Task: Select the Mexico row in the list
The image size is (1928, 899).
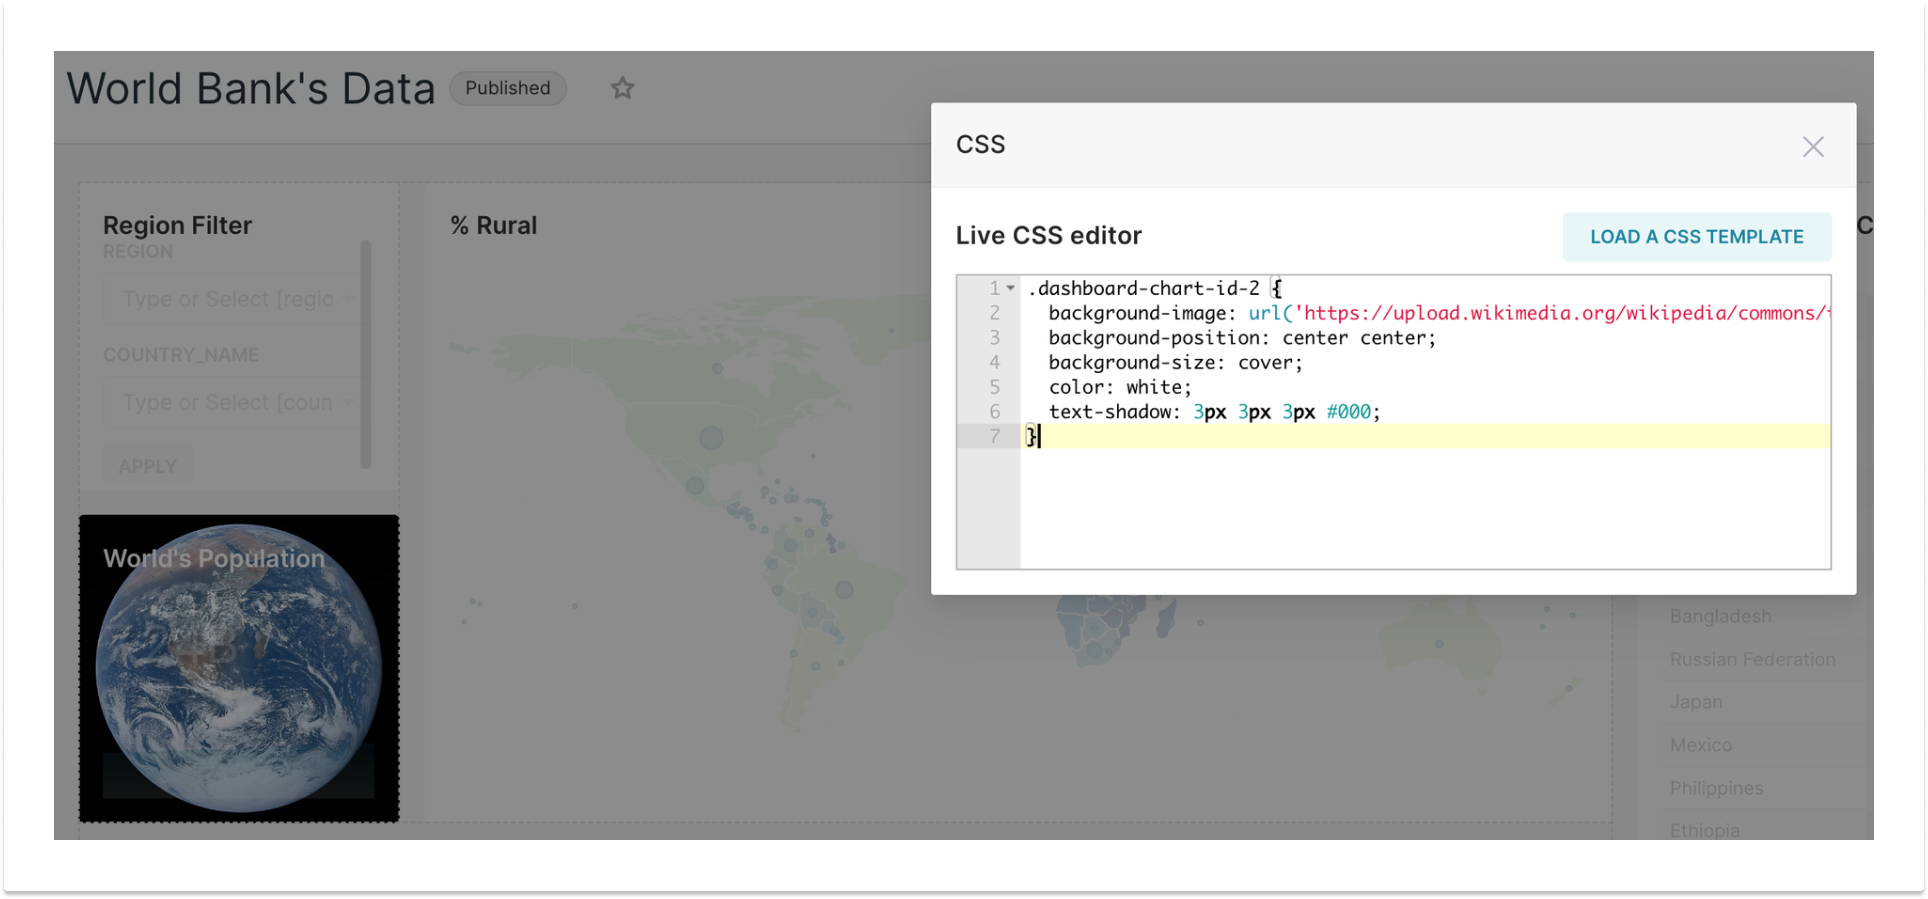Action: pyautogui.click(x=1700, y=745)
